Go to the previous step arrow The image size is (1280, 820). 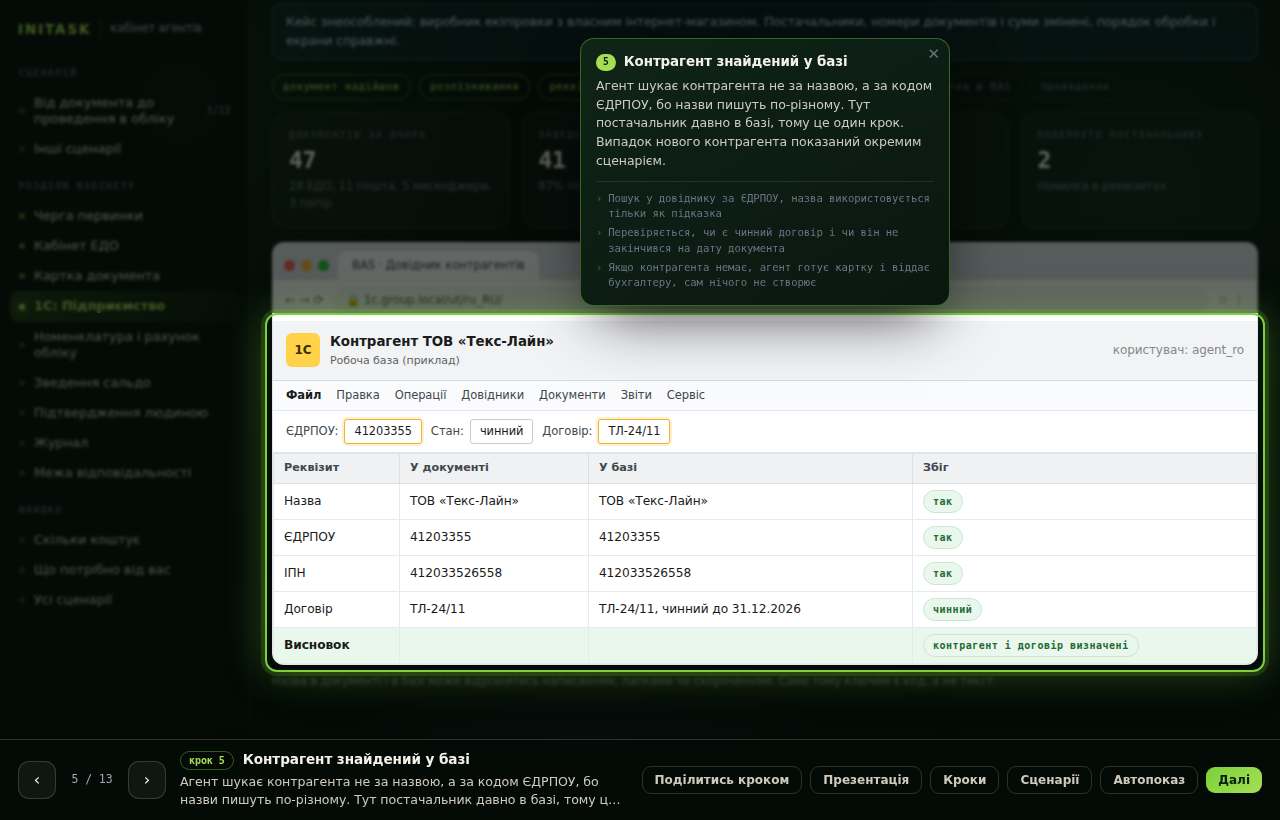coord(37,780)
